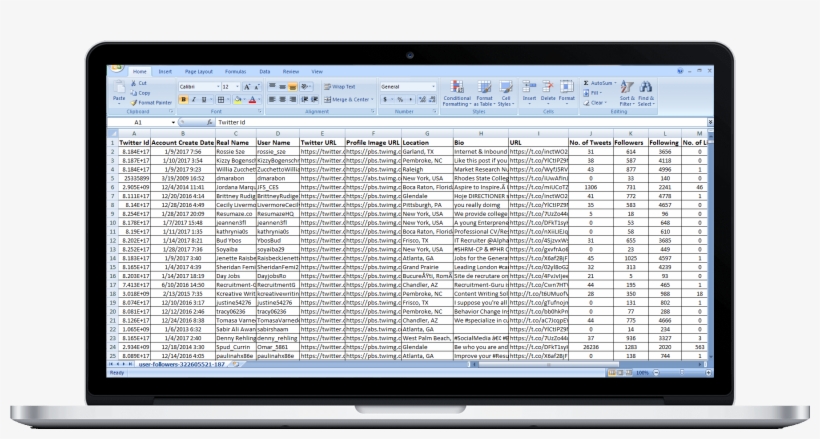The width and height of the screenshot is (820, 439).
Task: Click the Accounting dollar format icon
Action: click(x=385, y=99)
